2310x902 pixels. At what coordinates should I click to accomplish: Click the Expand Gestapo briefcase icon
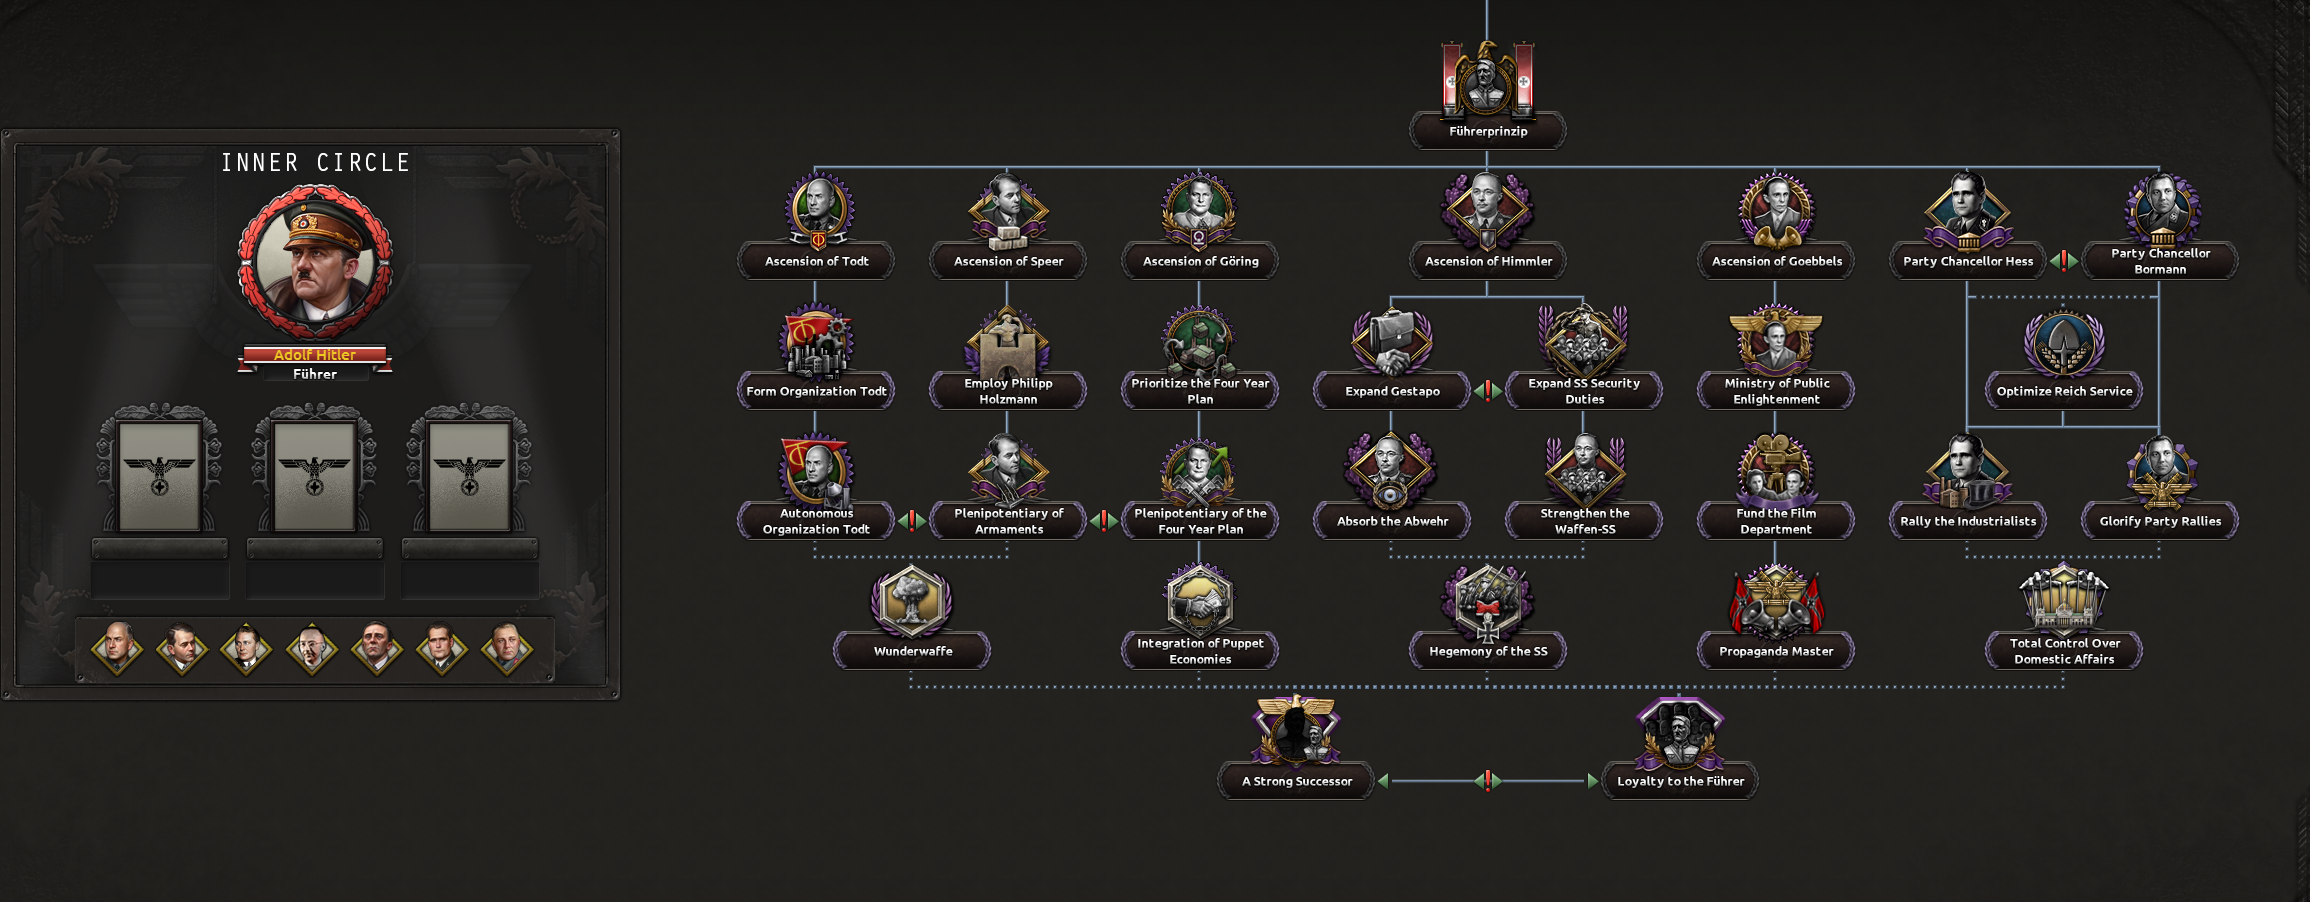click(1391, 342)
